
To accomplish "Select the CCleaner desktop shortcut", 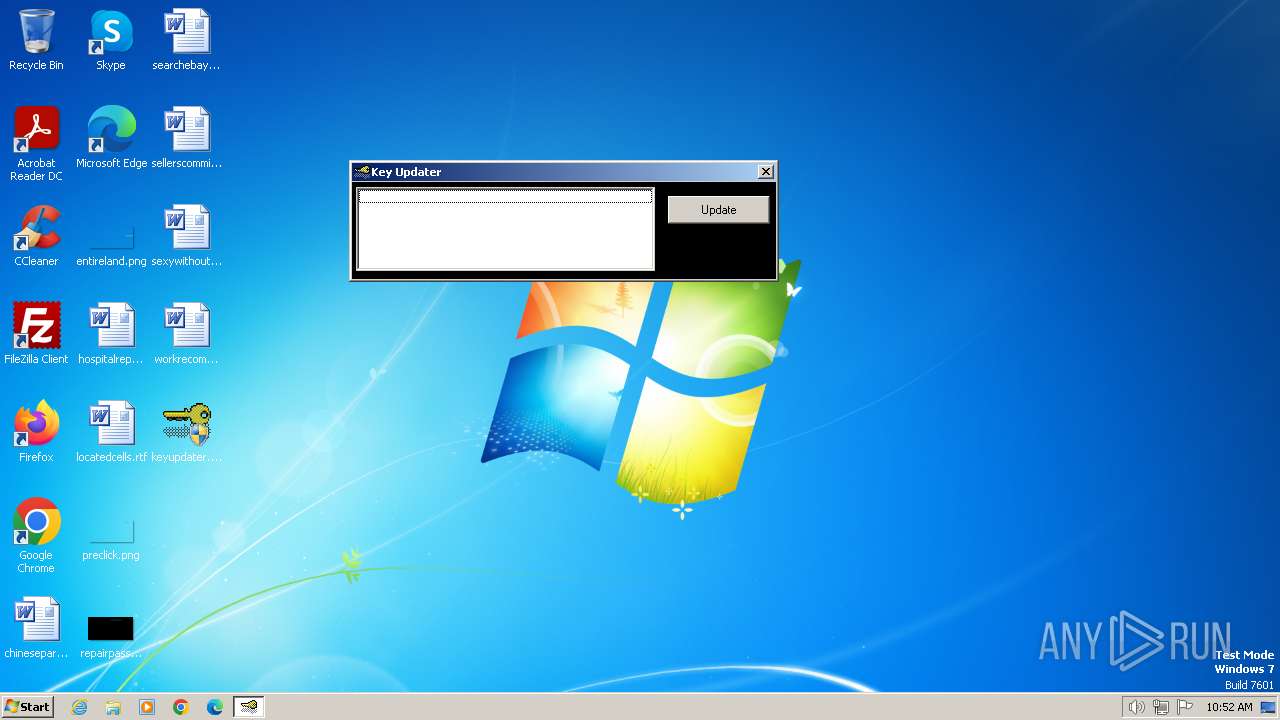I will 36,236.
